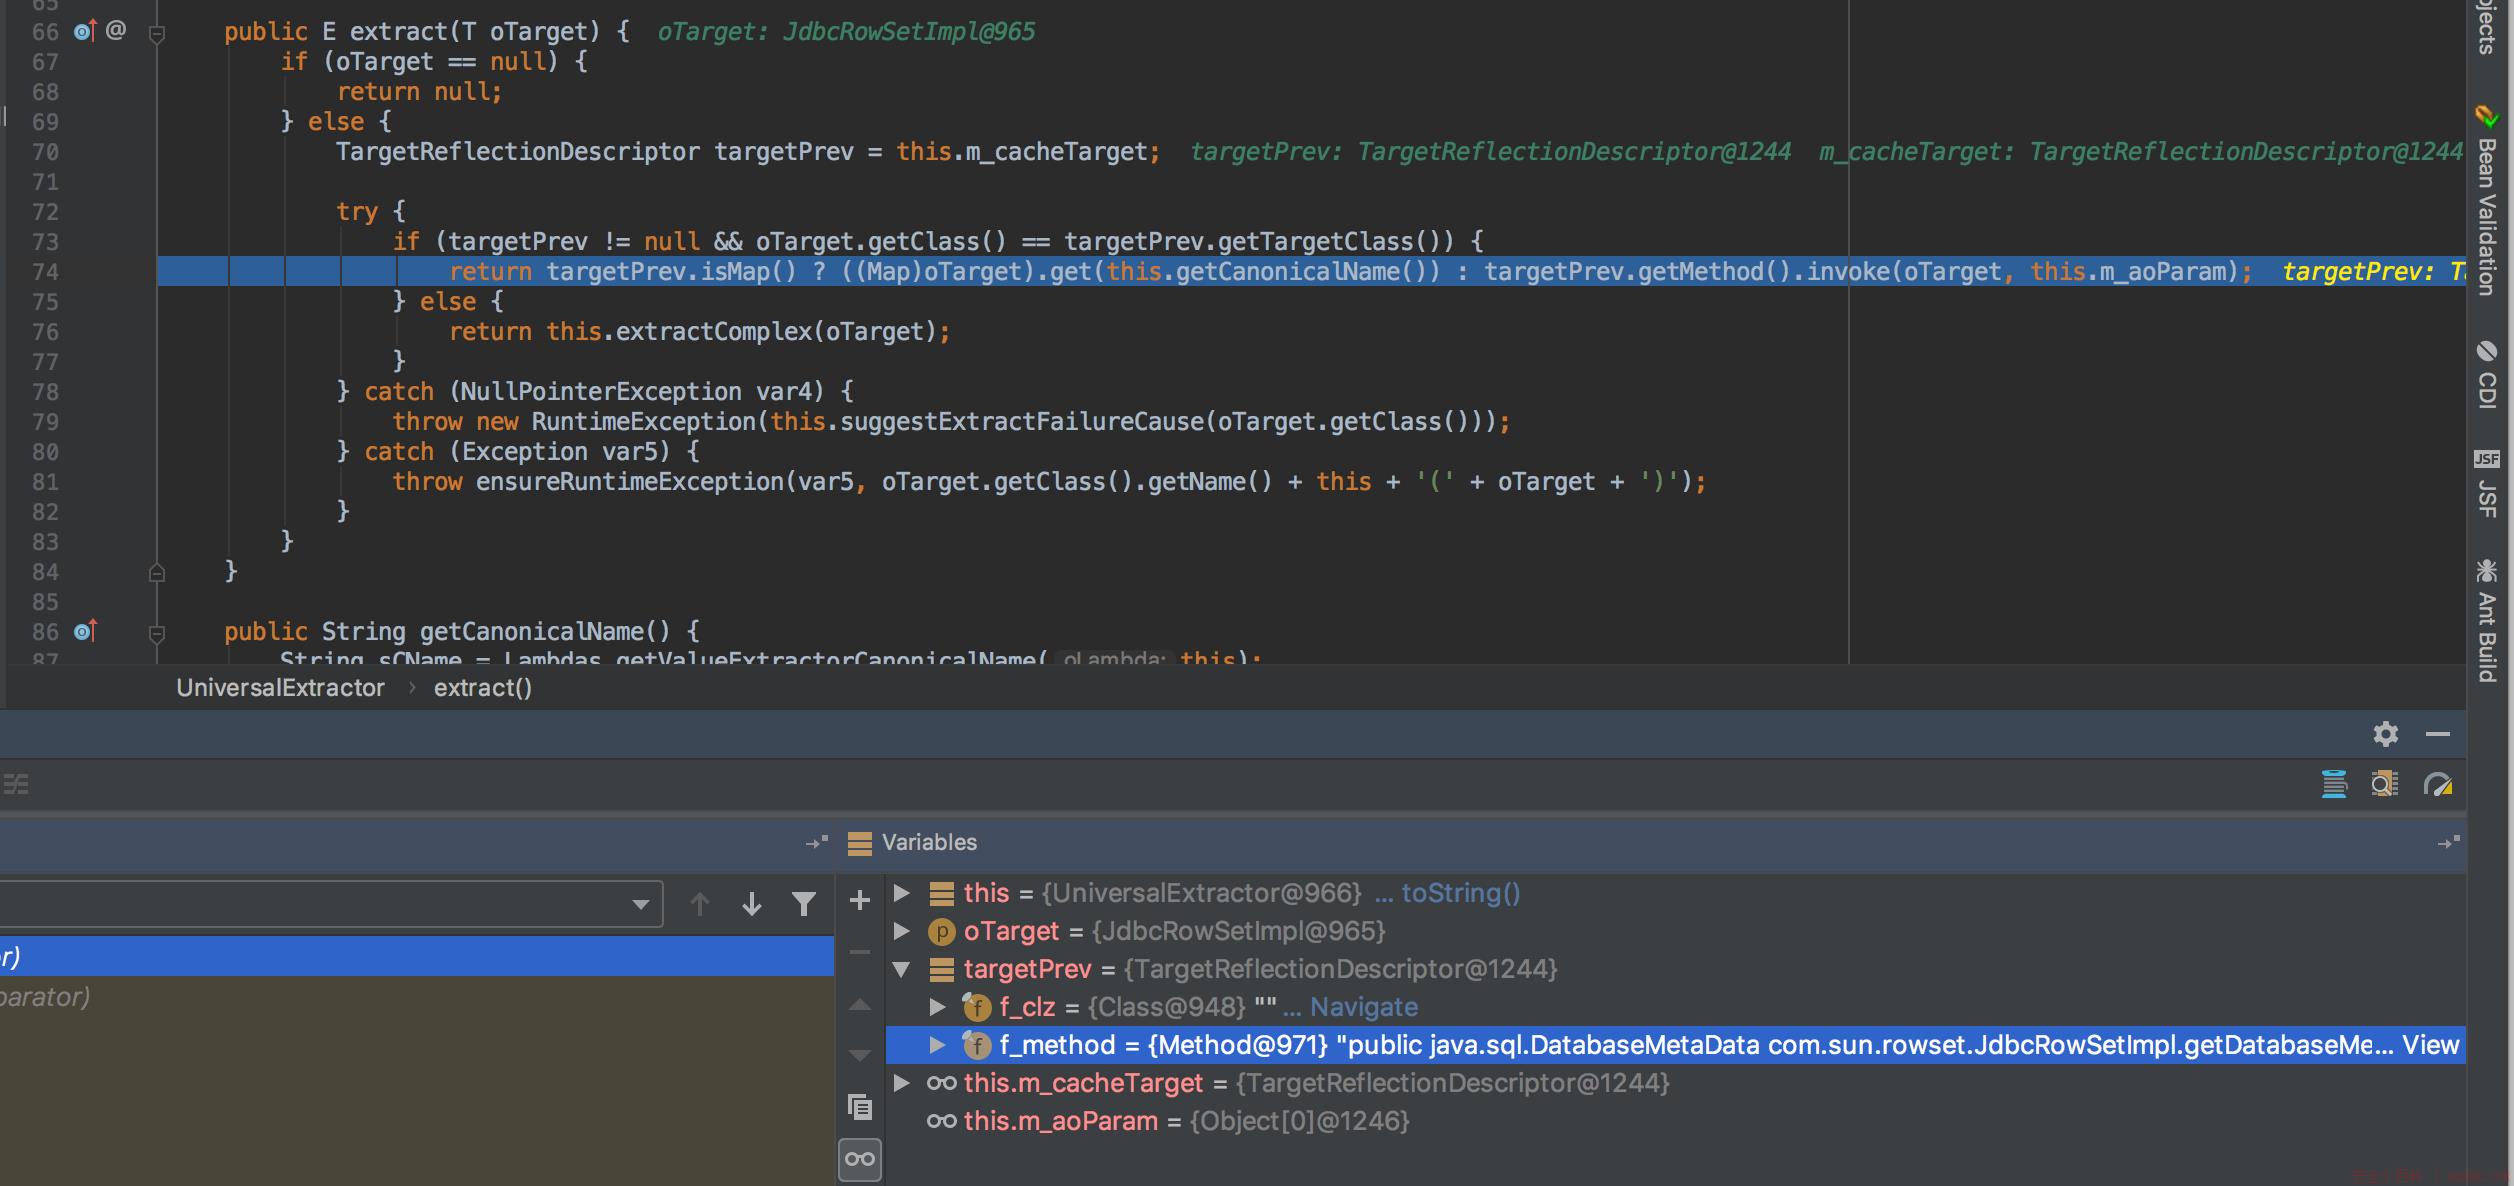Open the CDI tool window
Screen dimensions: 2514x1186
coord(2487,376)
